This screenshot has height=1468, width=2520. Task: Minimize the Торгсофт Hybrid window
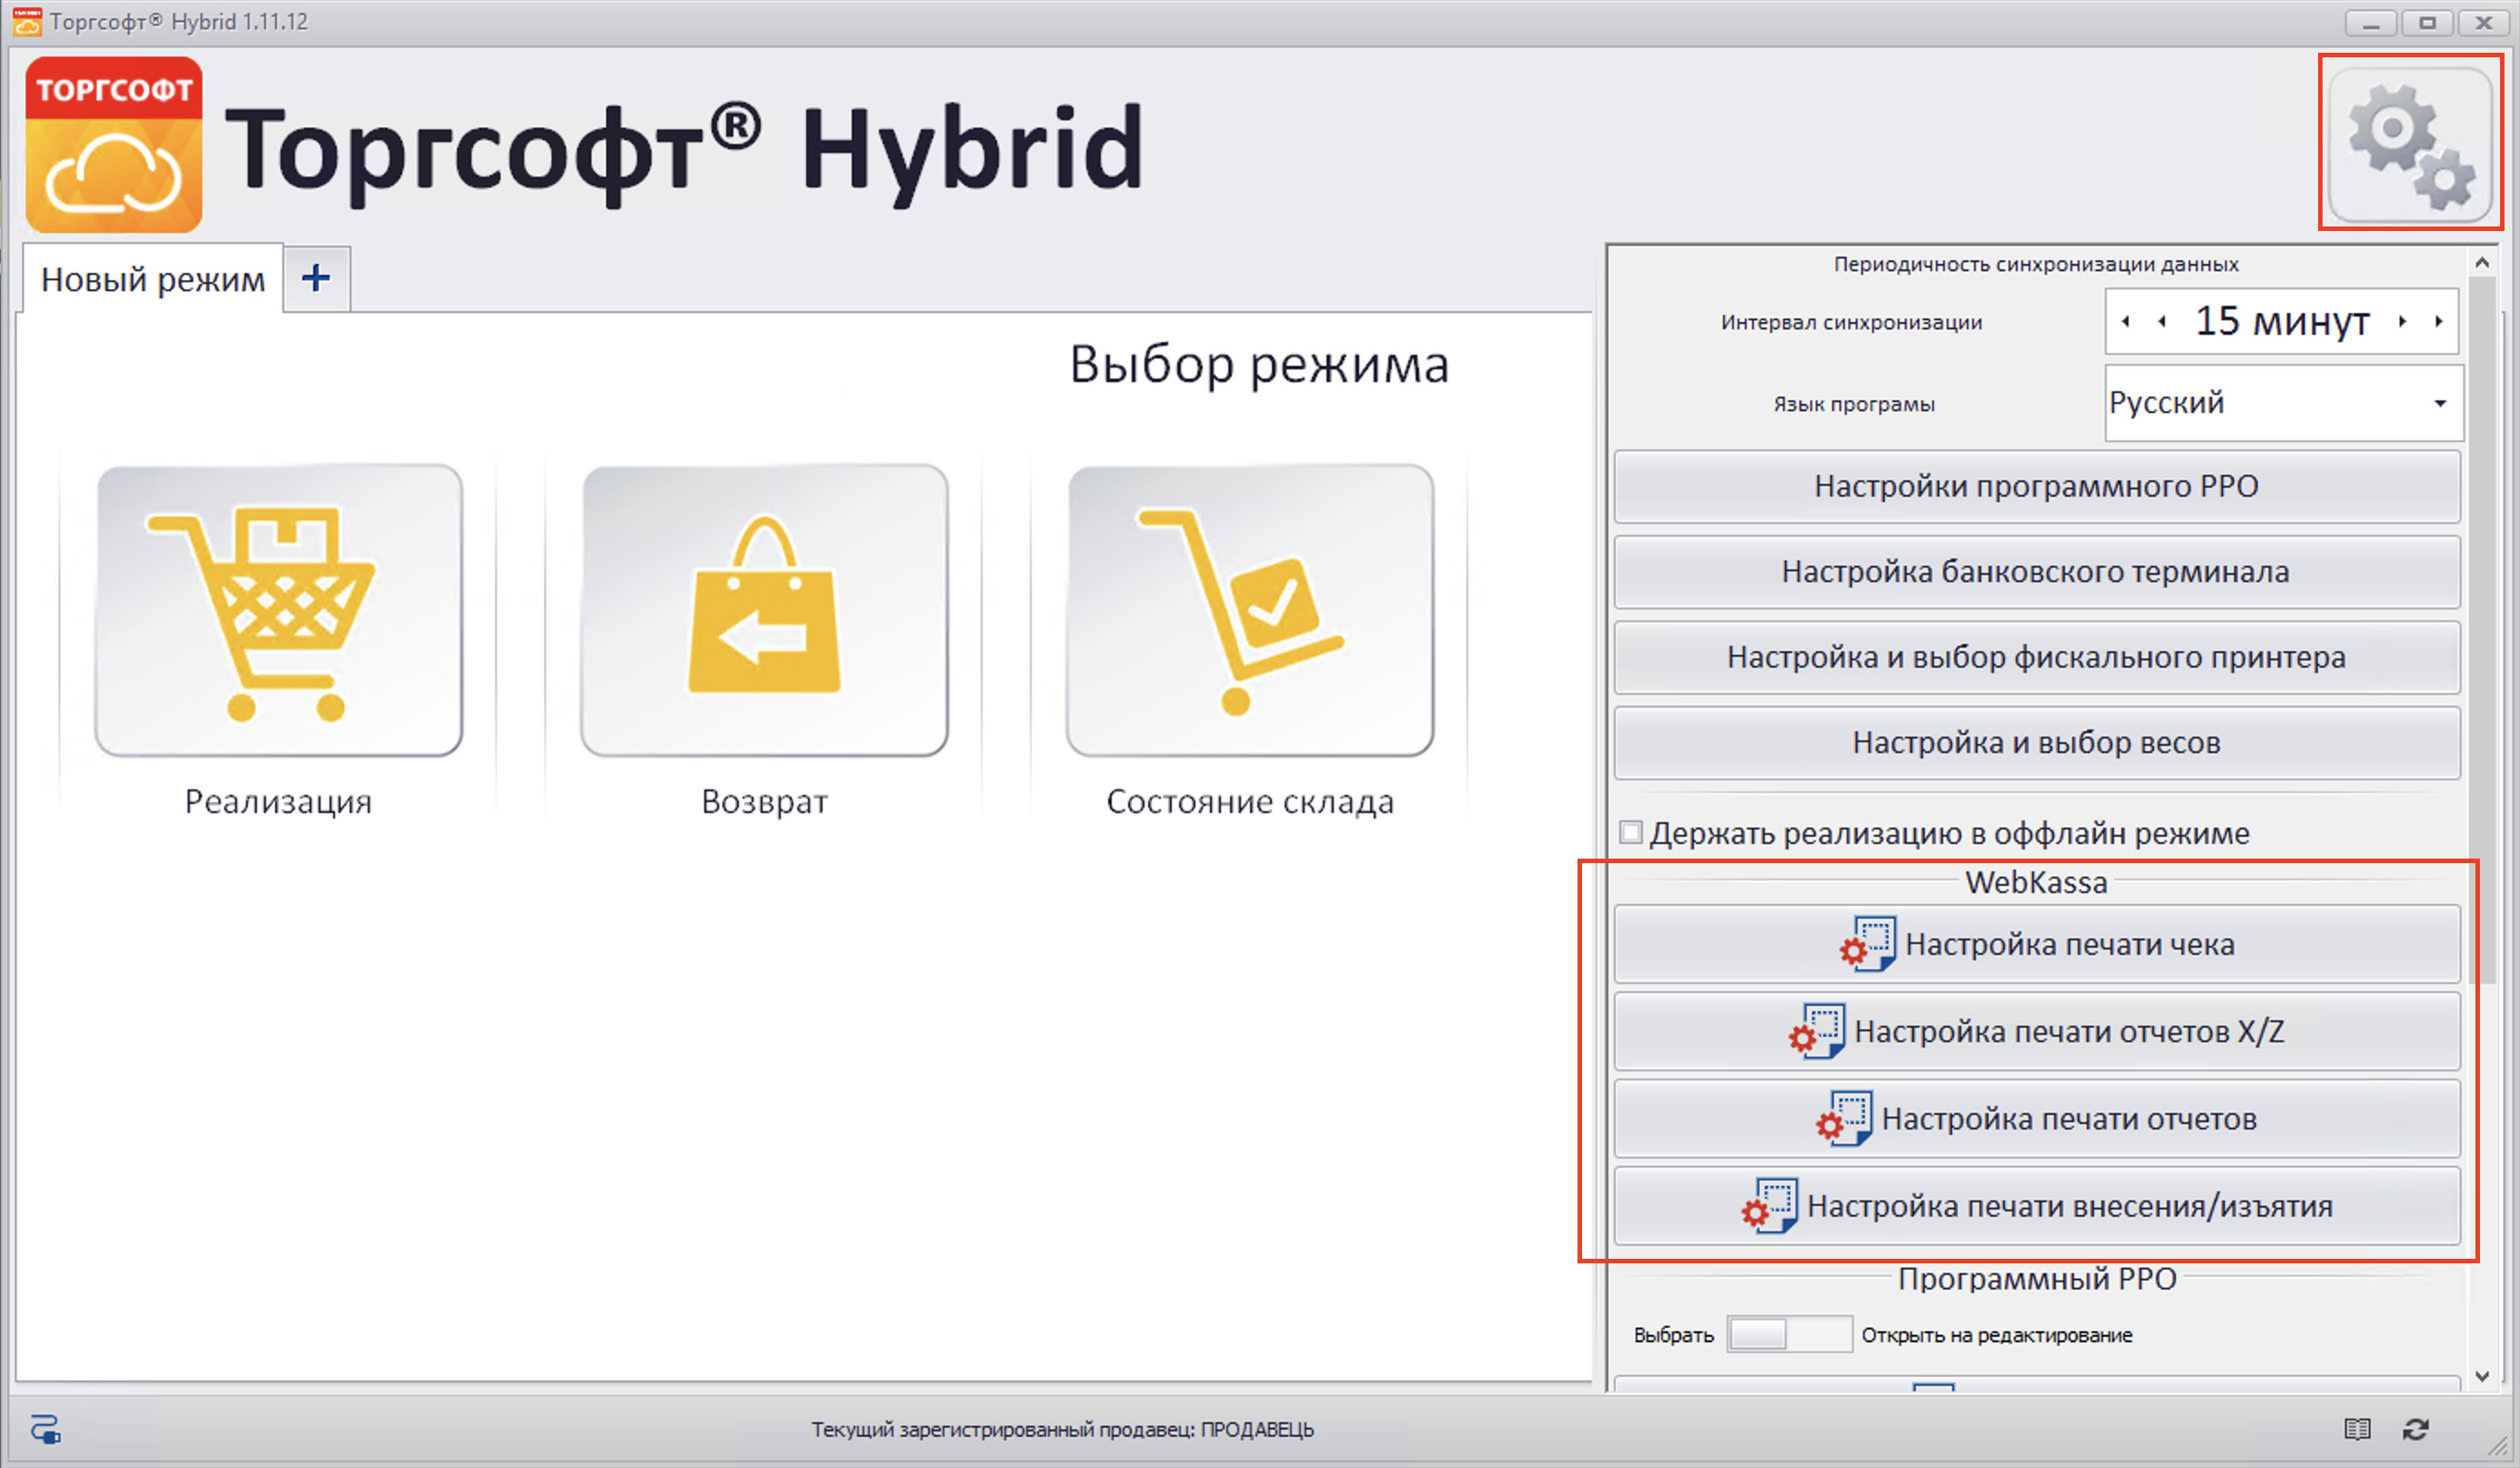[2371, 22]
